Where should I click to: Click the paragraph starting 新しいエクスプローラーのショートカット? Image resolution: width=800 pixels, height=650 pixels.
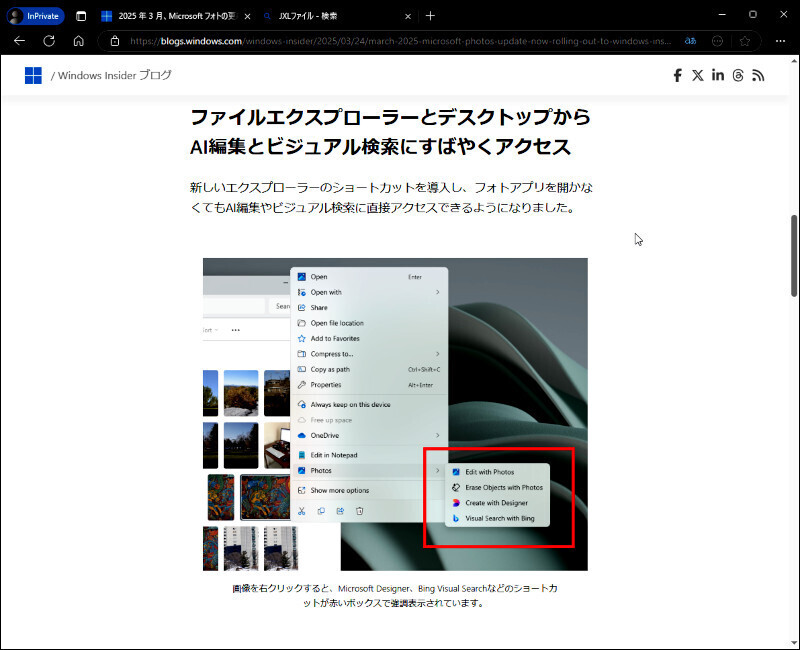(x=391, y=197)
